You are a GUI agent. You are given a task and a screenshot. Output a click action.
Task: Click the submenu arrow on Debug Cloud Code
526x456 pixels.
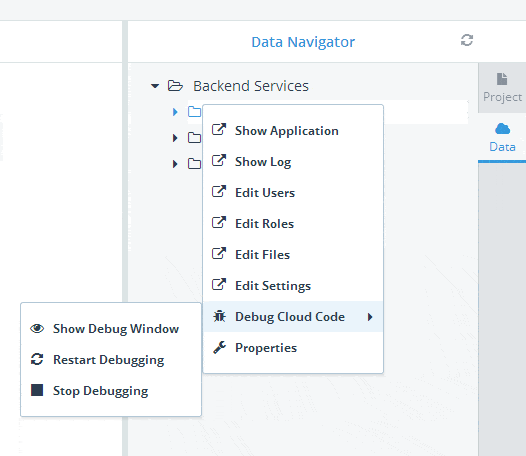(370, 317)
